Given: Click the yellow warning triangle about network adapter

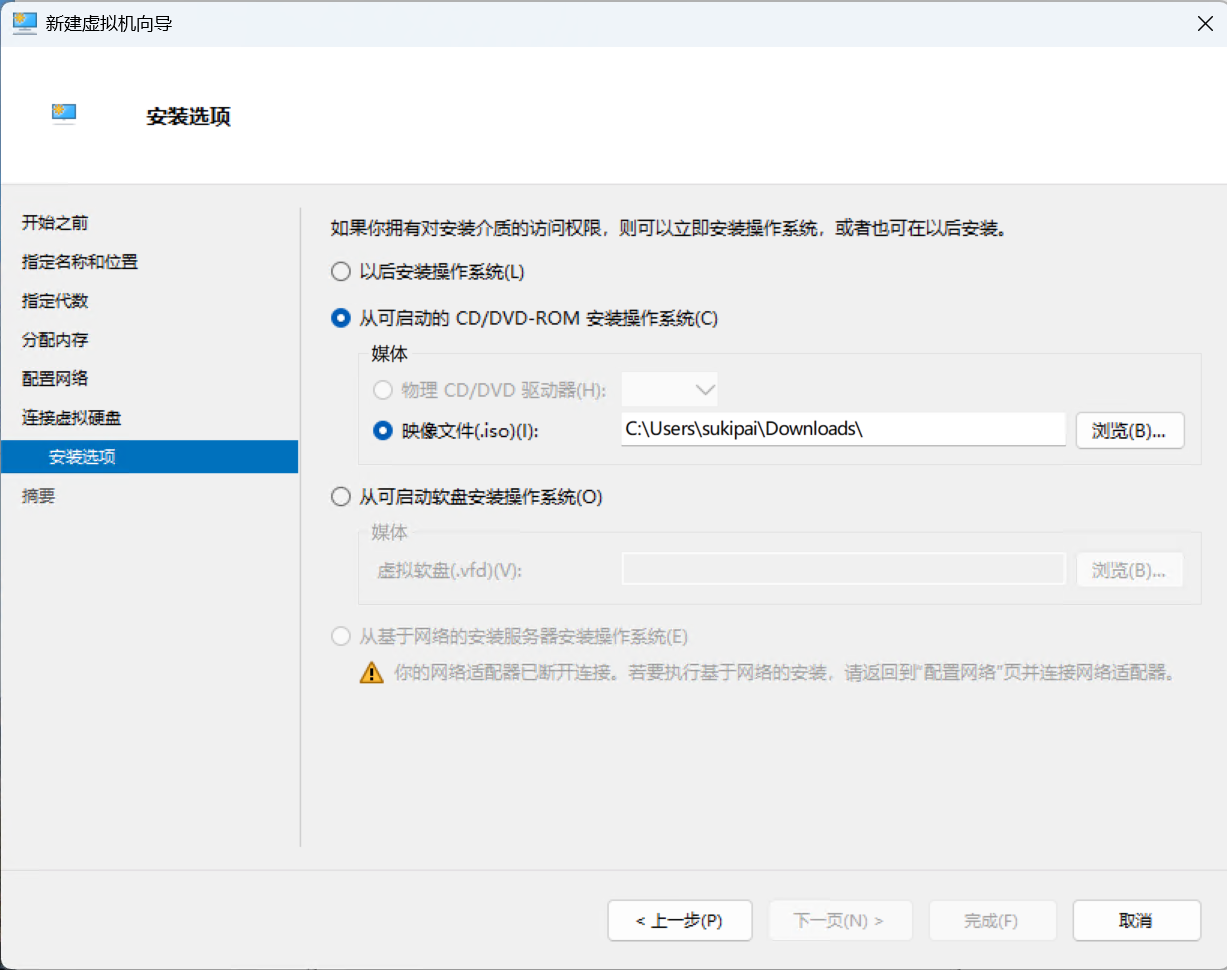Looking at the screenshot, I should tap(371, 673).
